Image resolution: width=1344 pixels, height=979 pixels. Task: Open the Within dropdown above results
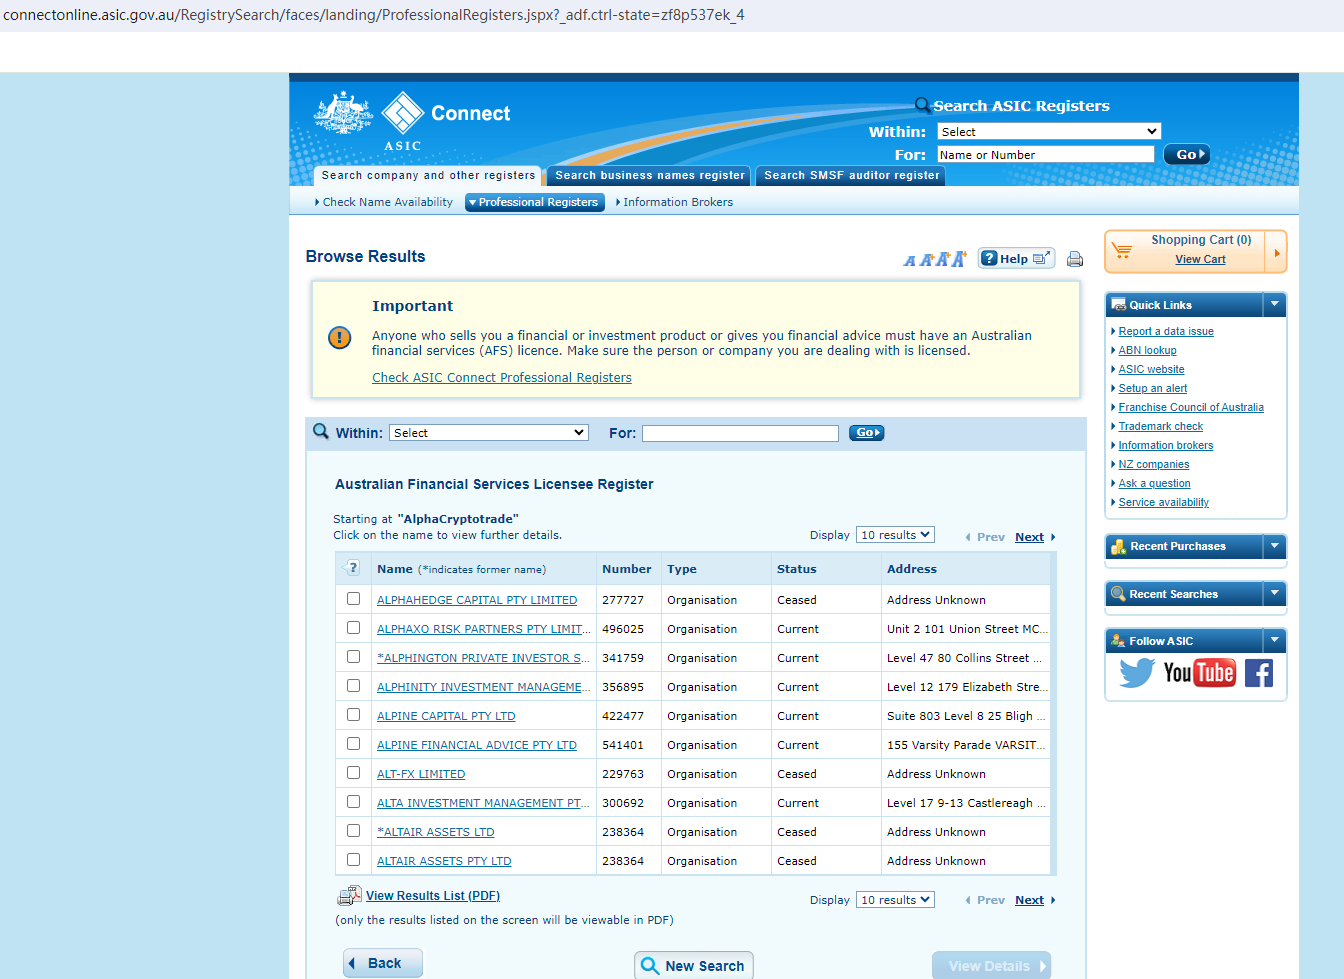(489, 433)
